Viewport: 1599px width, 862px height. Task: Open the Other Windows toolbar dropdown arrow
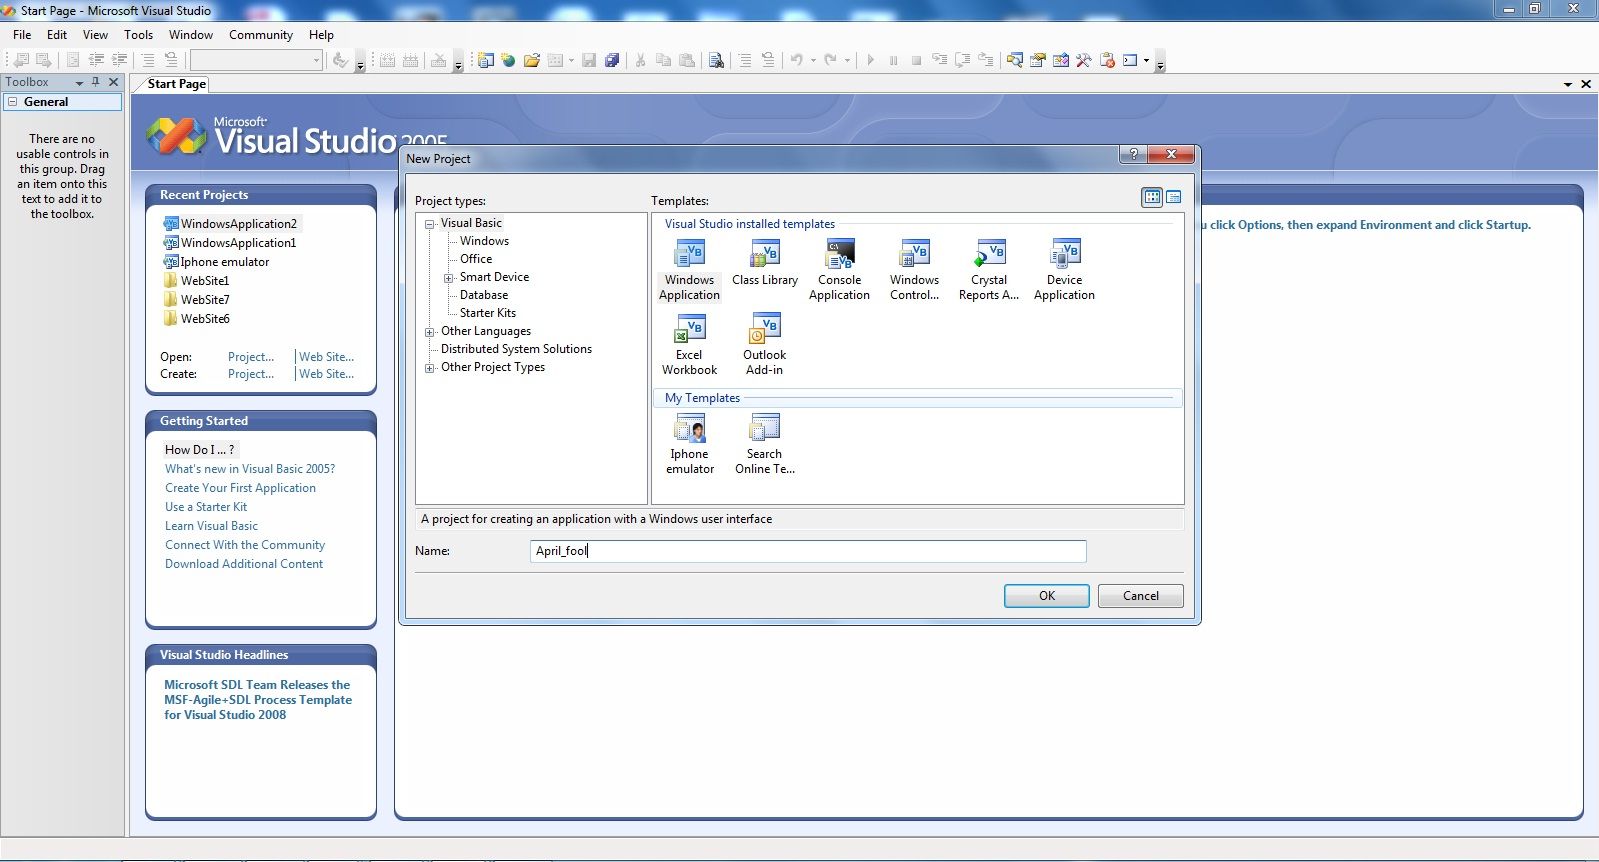click(1146, 60)
